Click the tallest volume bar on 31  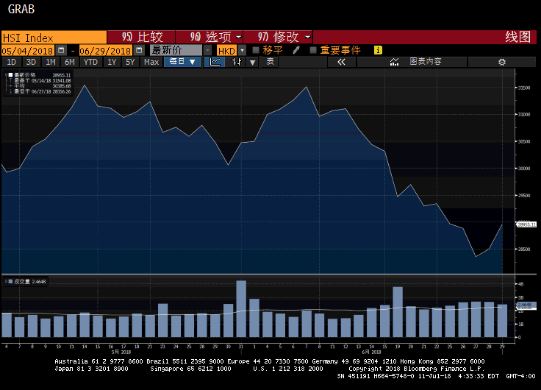click(241, 309)
